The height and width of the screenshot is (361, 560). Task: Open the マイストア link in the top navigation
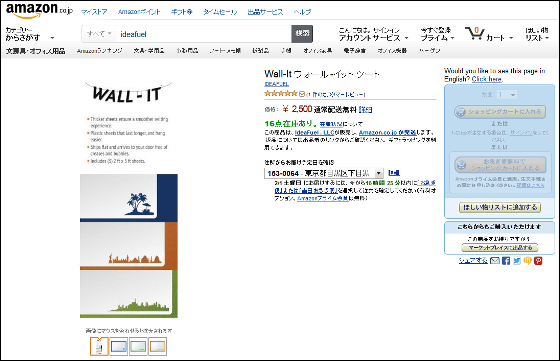[94, 12]
